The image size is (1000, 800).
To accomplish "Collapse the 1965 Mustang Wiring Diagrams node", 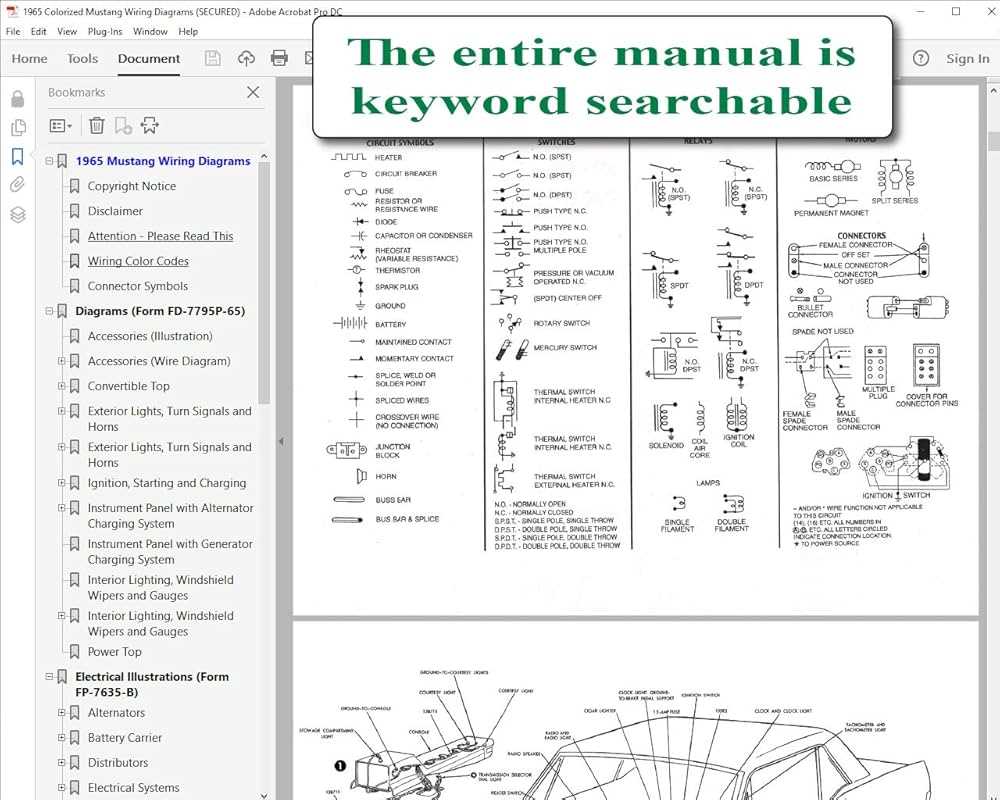I will (49, 161).
